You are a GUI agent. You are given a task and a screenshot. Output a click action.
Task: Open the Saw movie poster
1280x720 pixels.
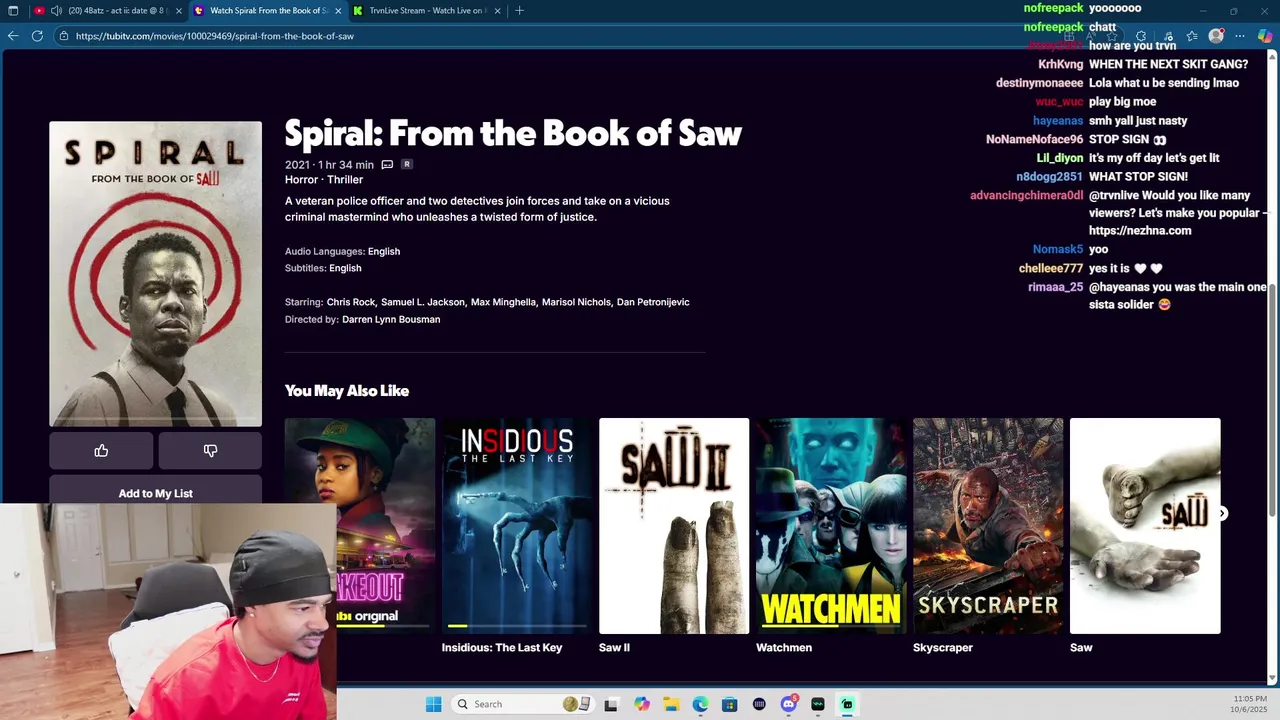click(x=1145, y=526)
